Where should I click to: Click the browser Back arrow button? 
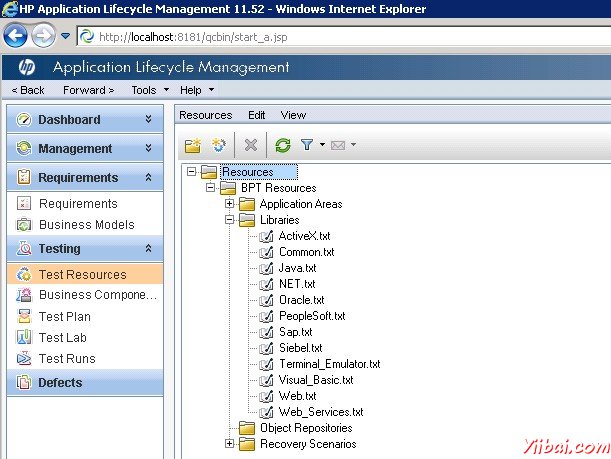tap(15, 37)
